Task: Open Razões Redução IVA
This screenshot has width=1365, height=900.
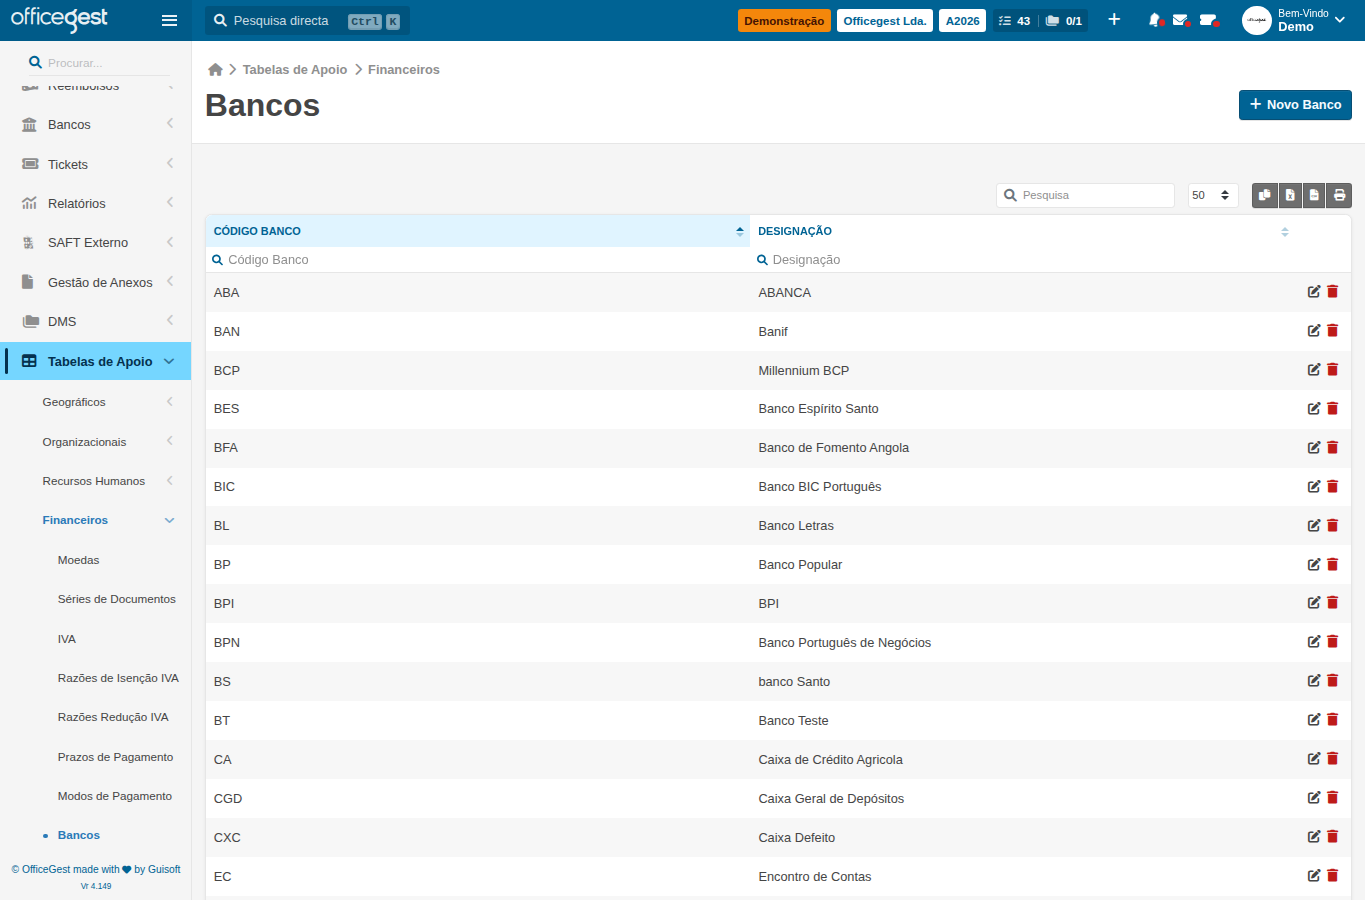Action: [x=113, y=717]
